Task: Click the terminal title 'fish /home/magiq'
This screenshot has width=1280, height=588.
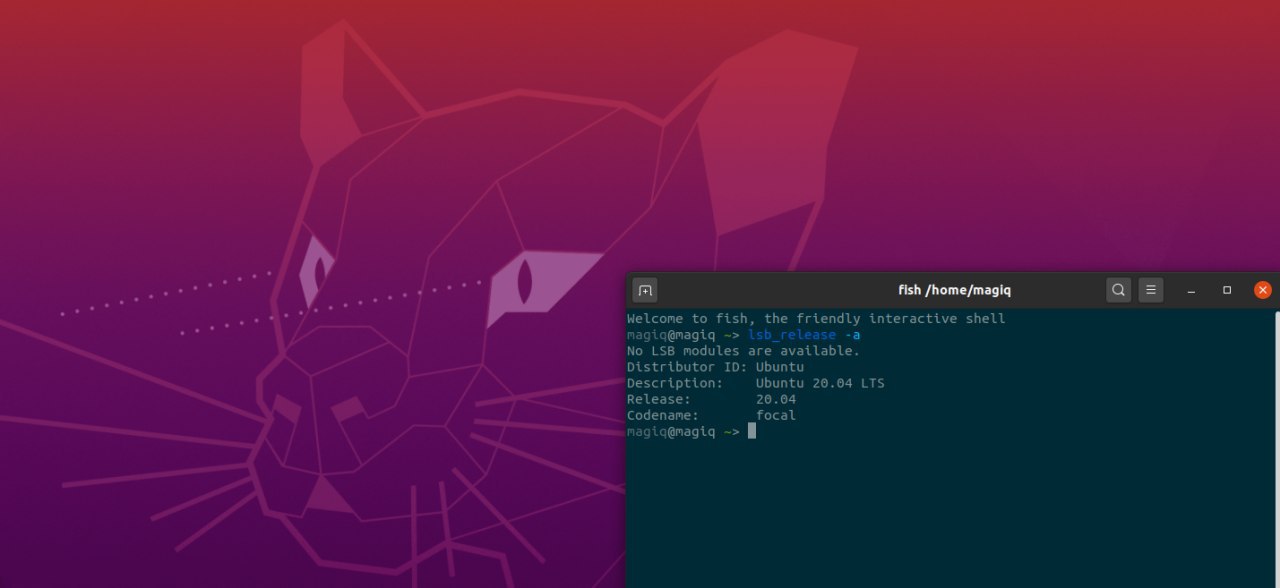Action: tap(955, 290)
